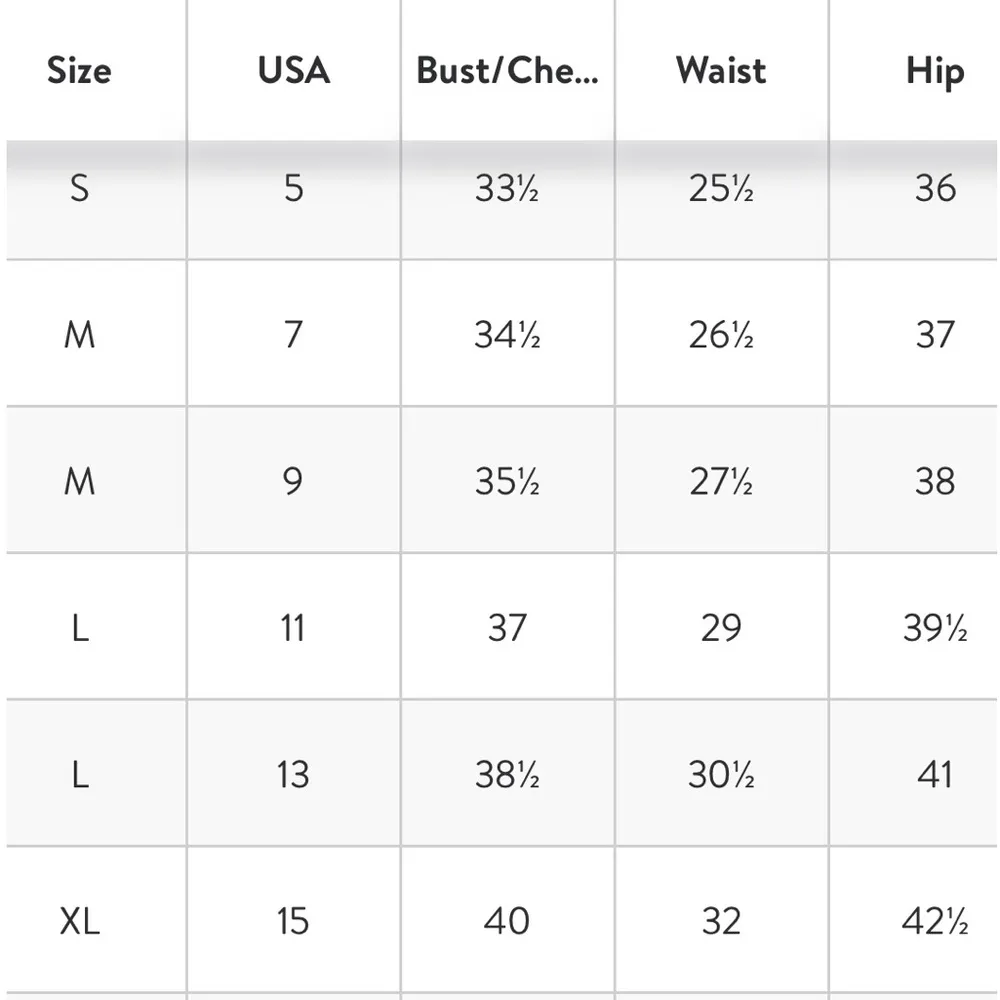Select the 39½ hip measurement cell
The image size is (1000, 1000).
(934, 628)
